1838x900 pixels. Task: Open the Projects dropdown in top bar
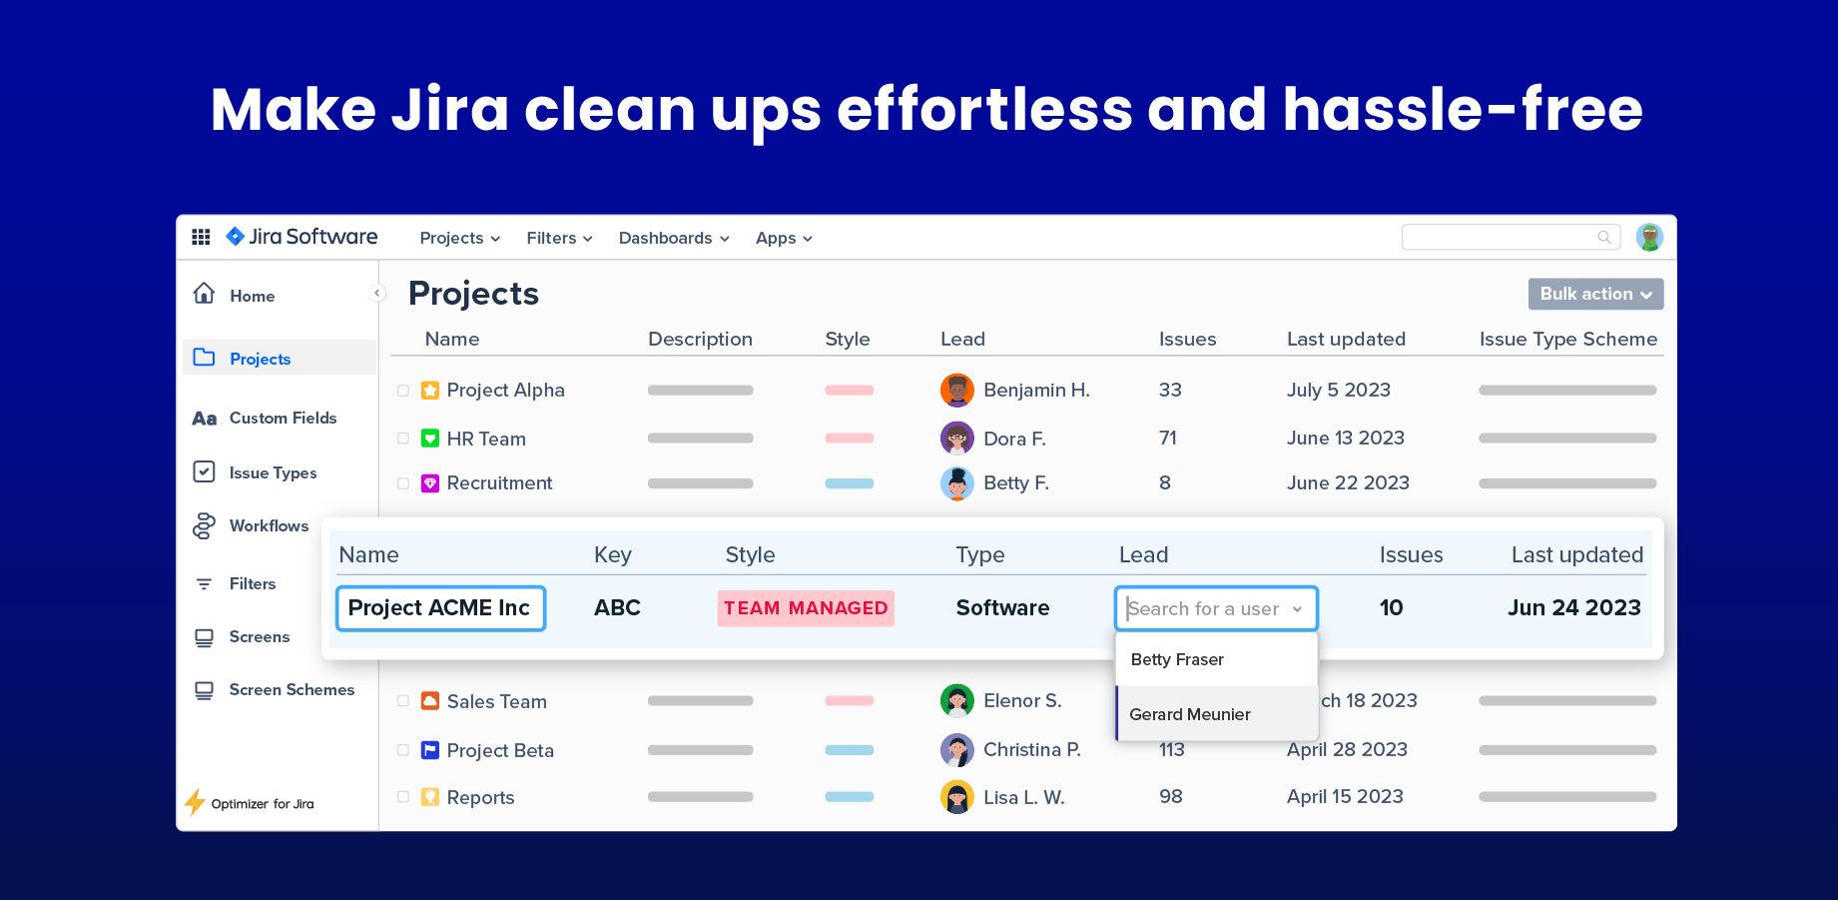point(459,238)
